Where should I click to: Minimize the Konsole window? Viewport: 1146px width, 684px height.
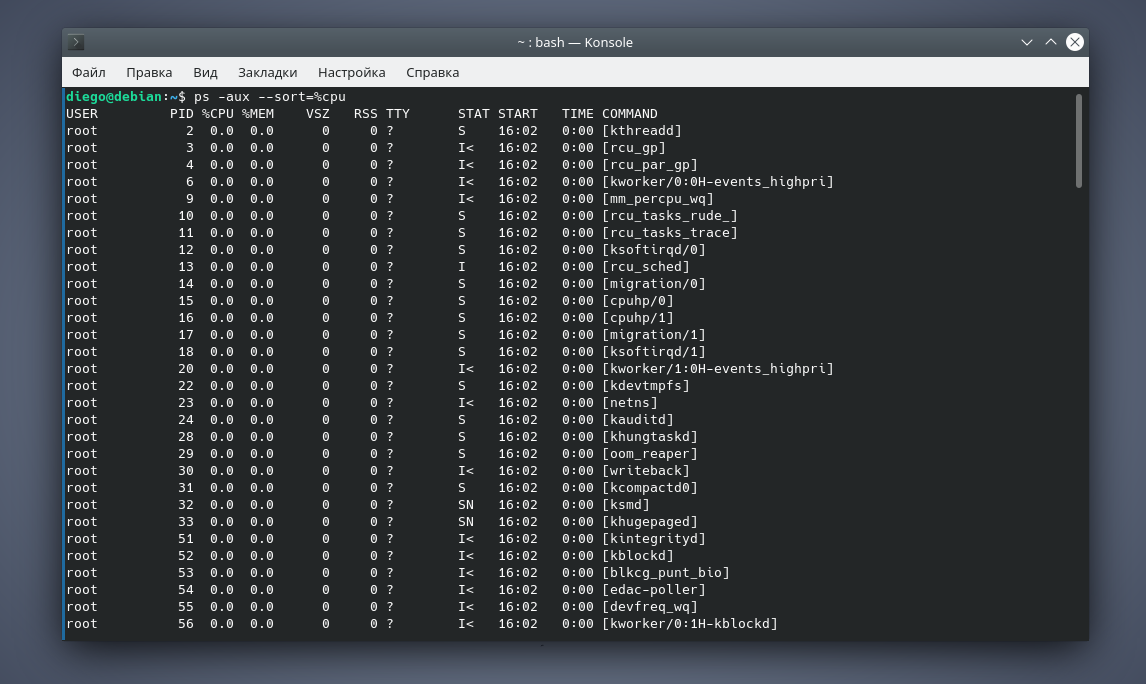pos(1027,42)
